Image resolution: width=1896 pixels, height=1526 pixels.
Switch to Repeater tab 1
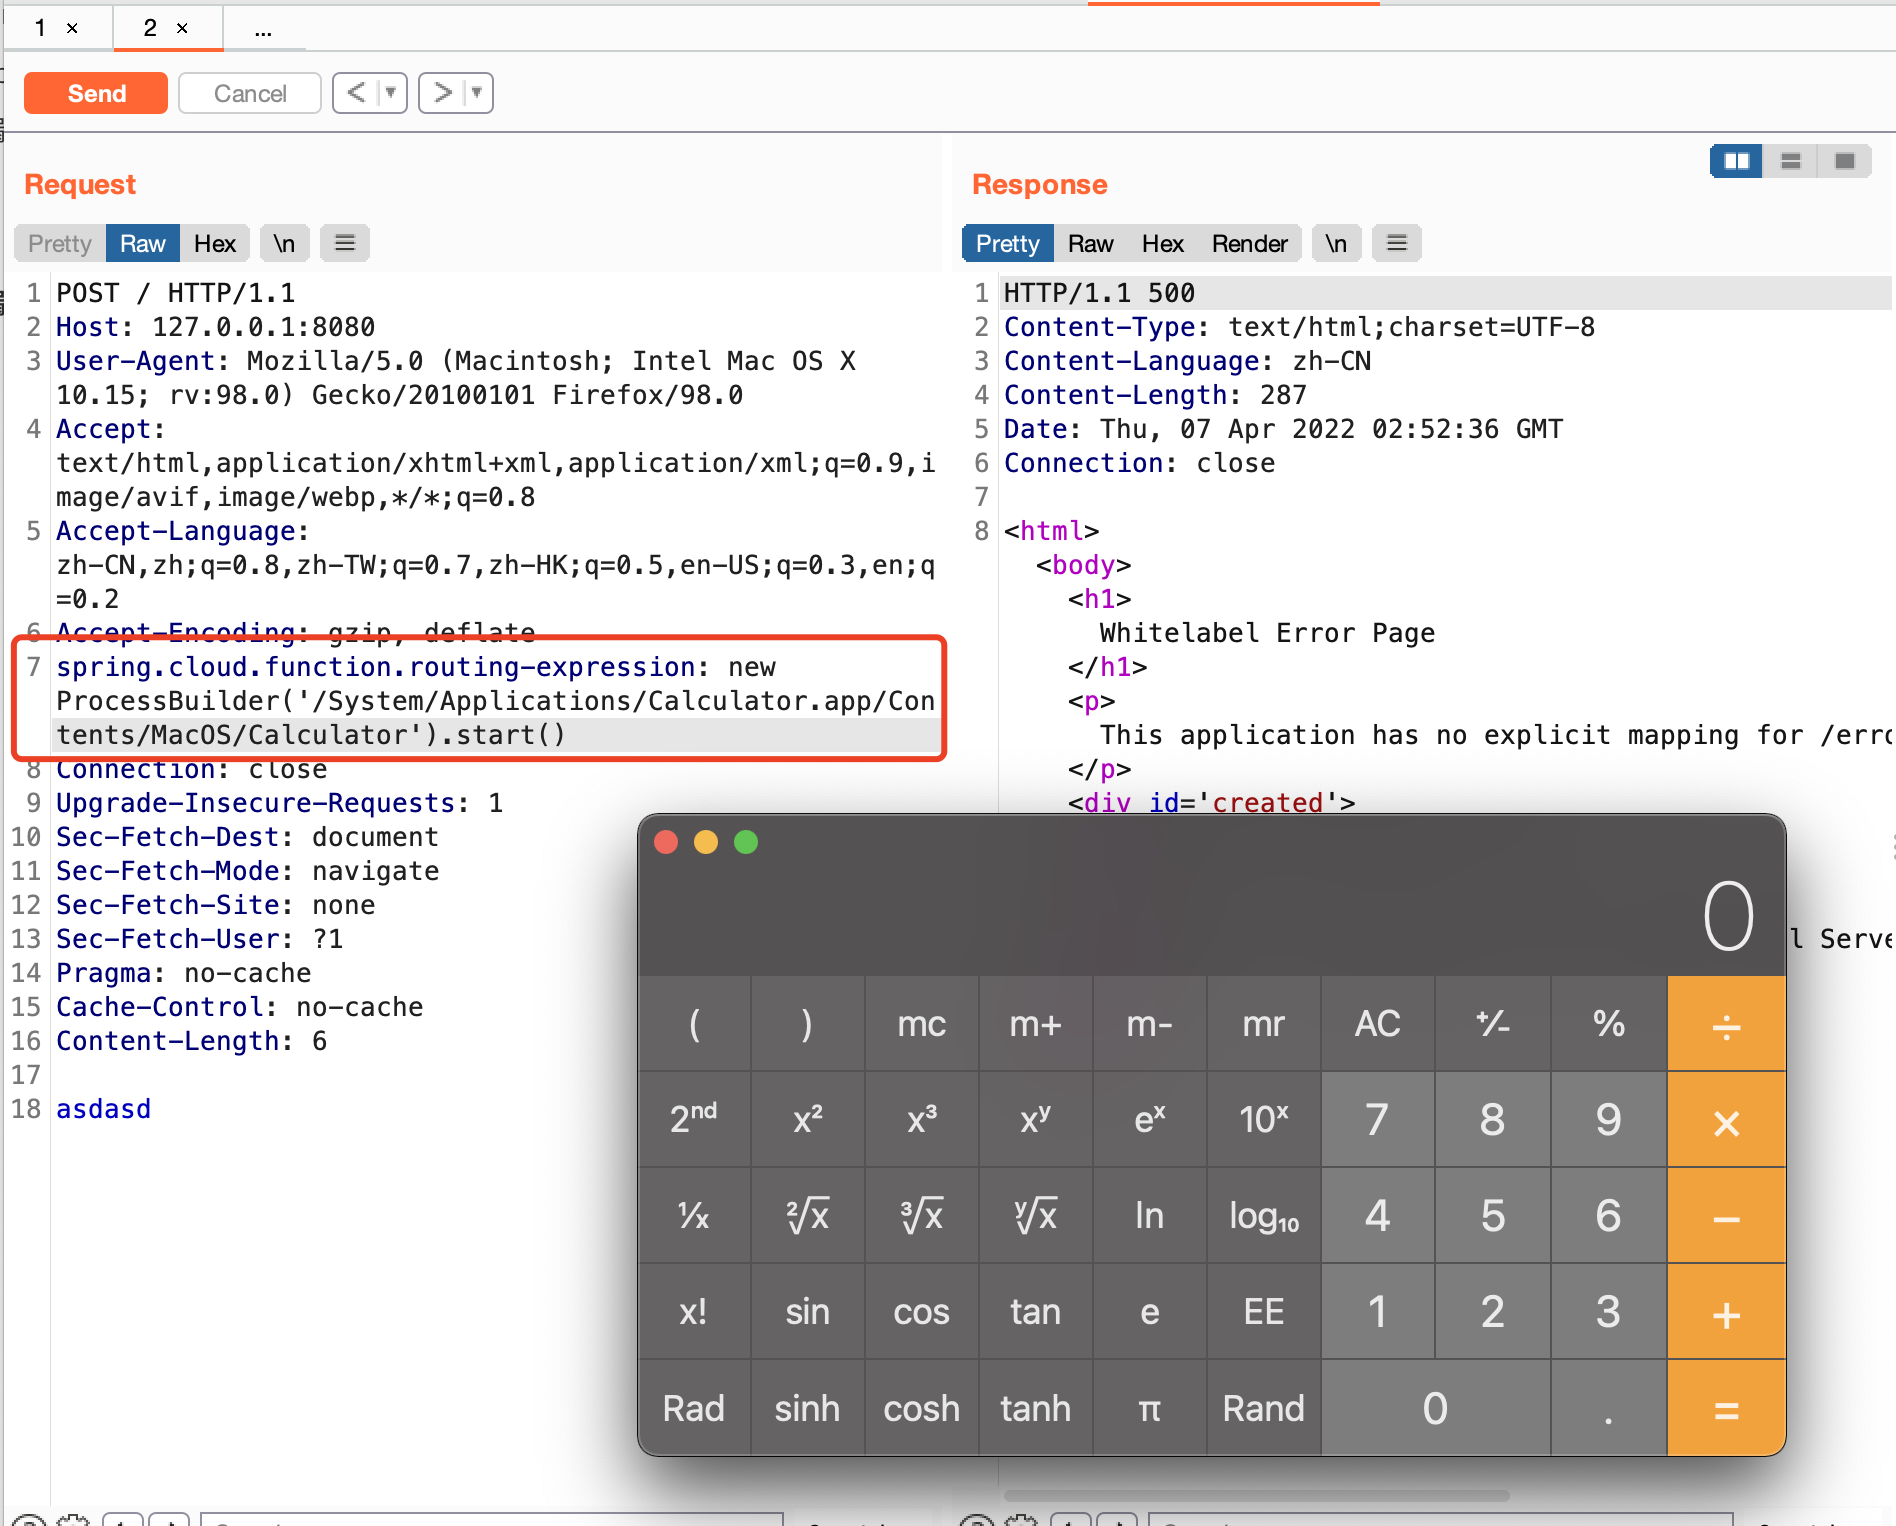(40, 27)
